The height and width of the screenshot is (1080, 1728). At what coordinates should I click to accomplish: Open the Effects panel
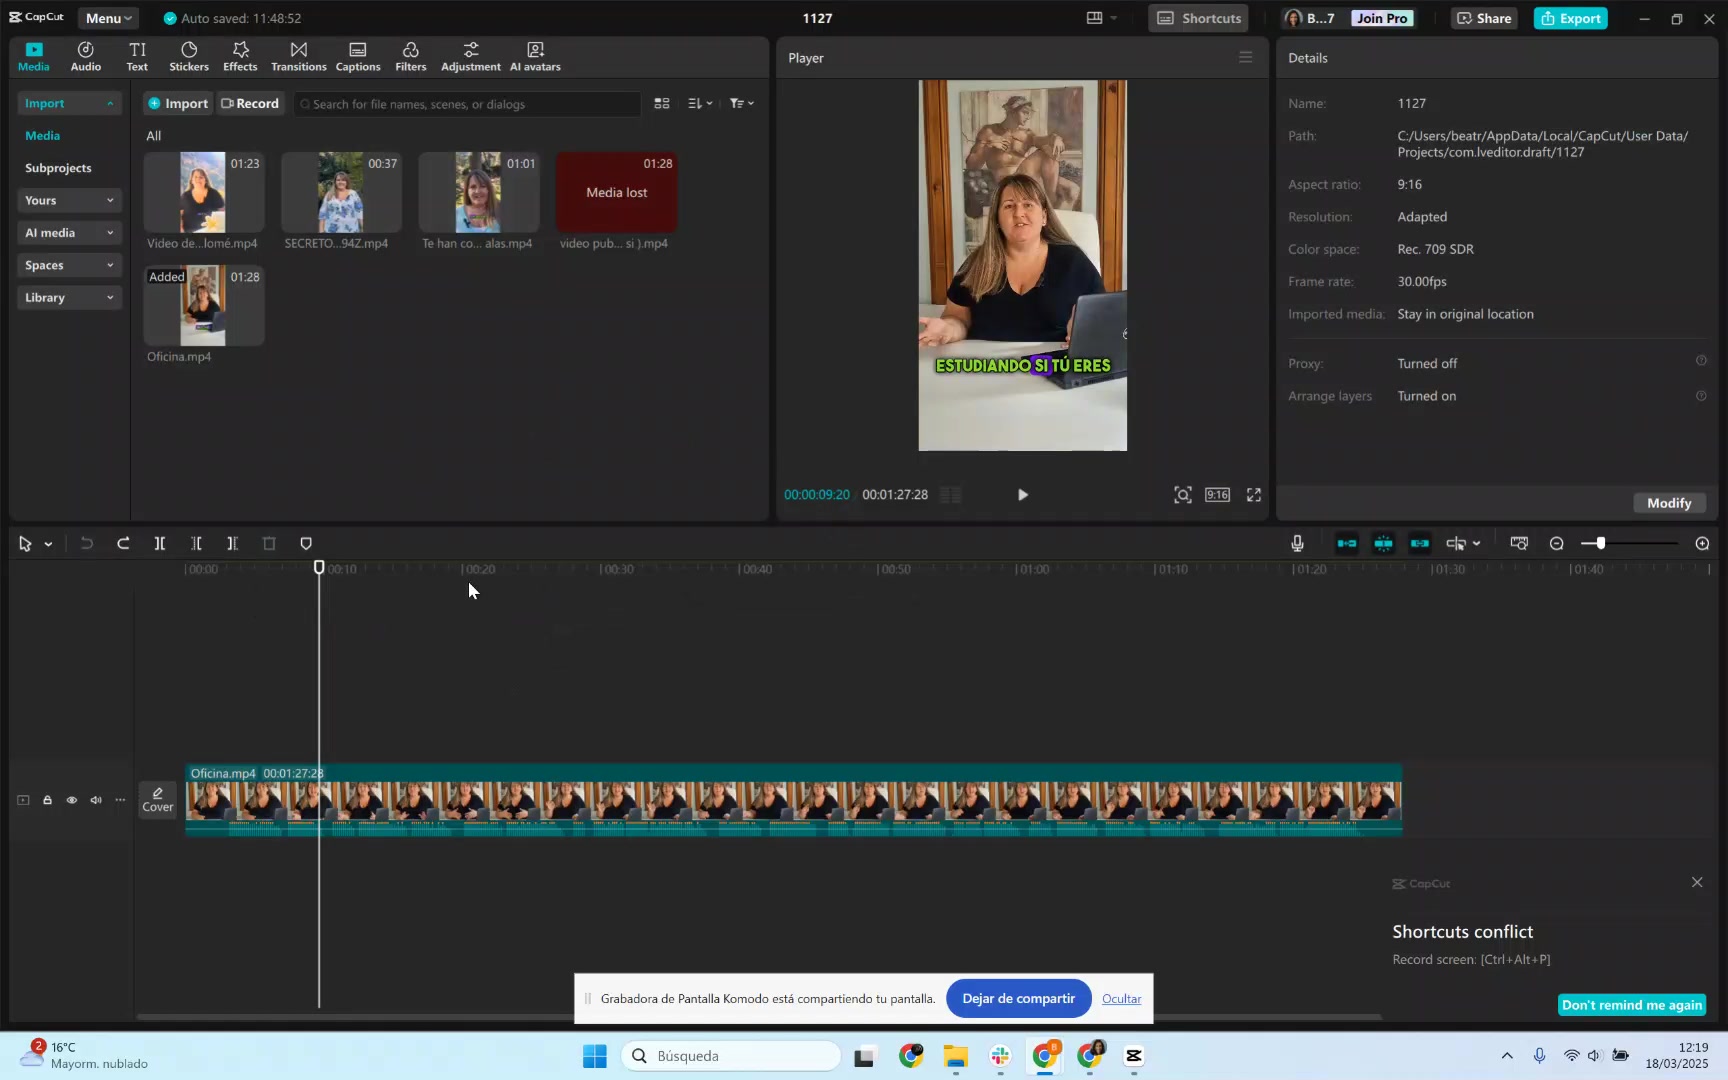pyautogui.click(x=240, y=57)
